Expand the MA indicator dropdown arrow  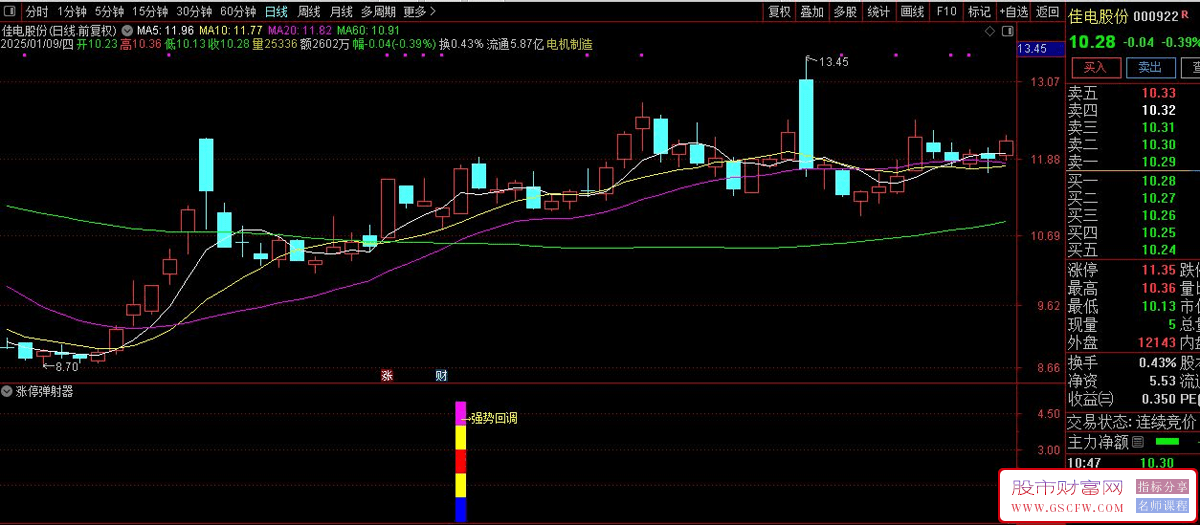[127, 31]
